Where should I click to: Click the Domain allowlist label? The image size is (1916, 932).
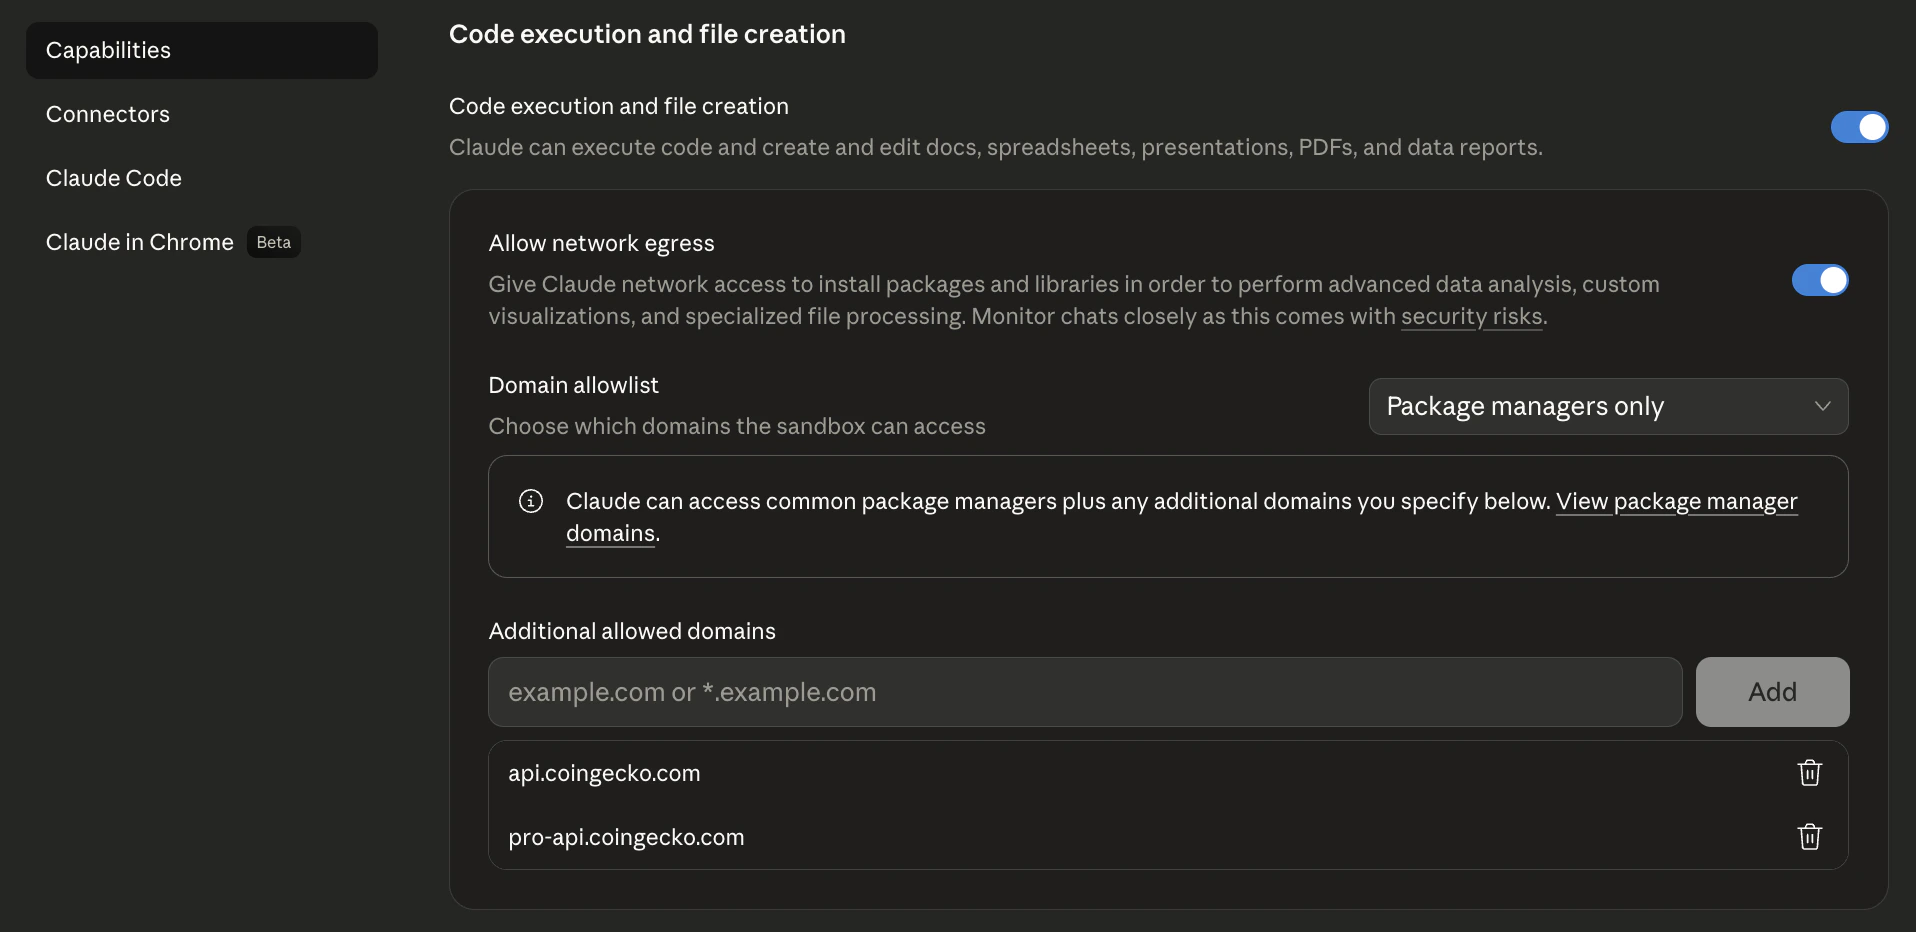(x=573, y=386)
